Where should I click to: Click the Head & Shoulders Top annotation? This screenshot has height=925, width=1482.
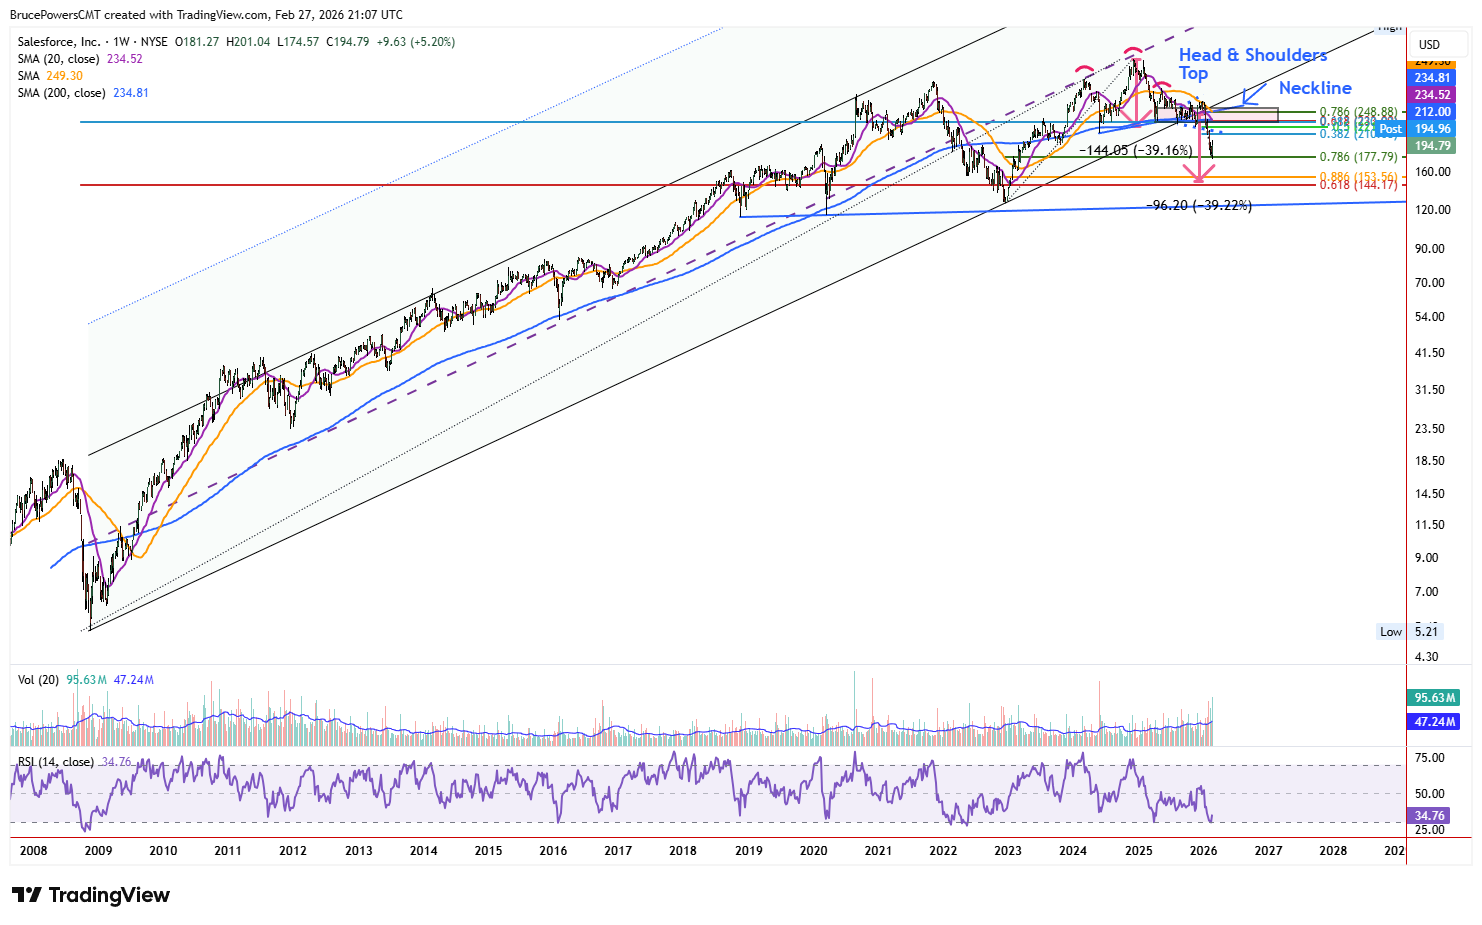click(x=1252, y=64)
